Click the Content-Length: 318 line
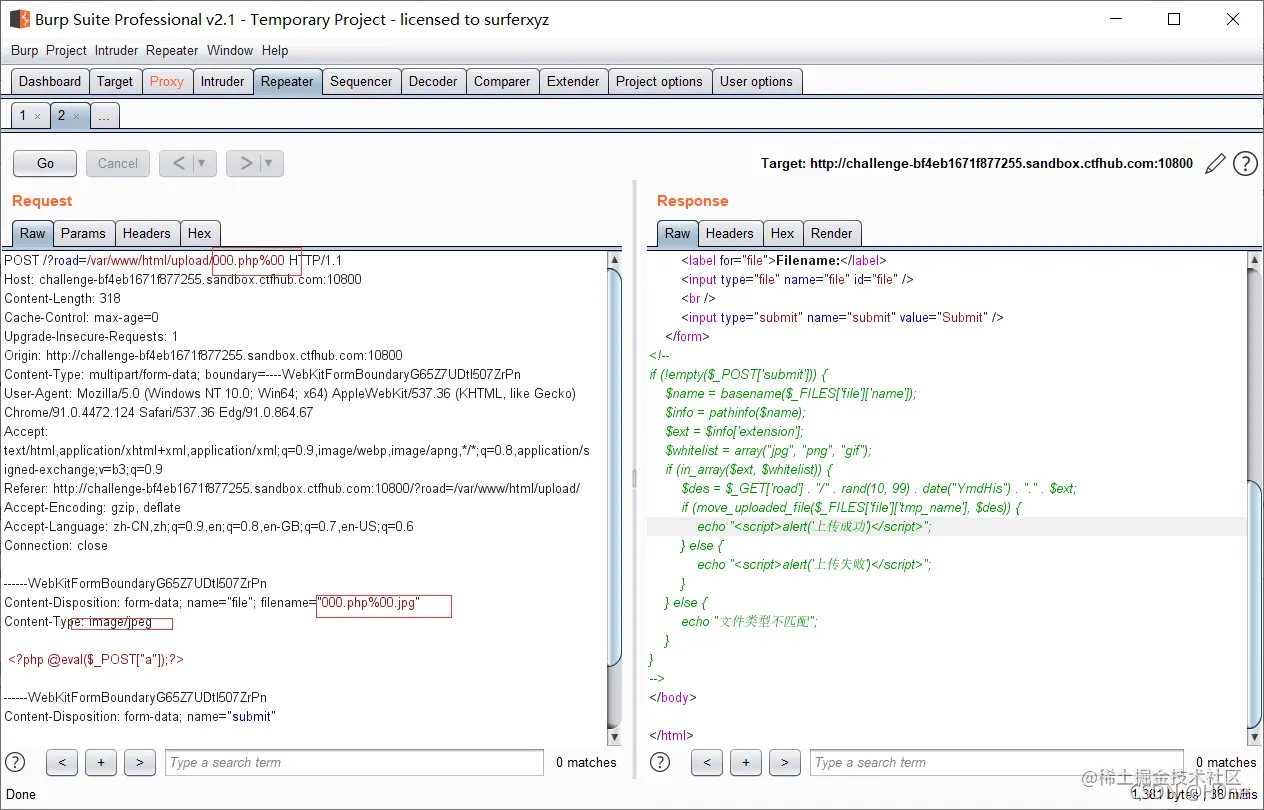1264x810 pixels. (x=62, y=298)
